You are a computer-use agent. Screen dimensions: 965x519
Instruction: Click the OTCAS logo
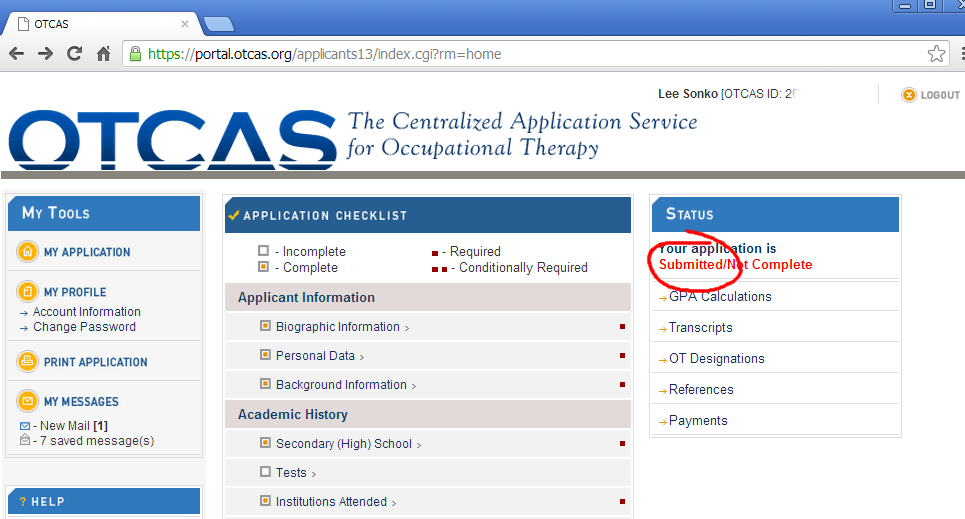point(172,140)
